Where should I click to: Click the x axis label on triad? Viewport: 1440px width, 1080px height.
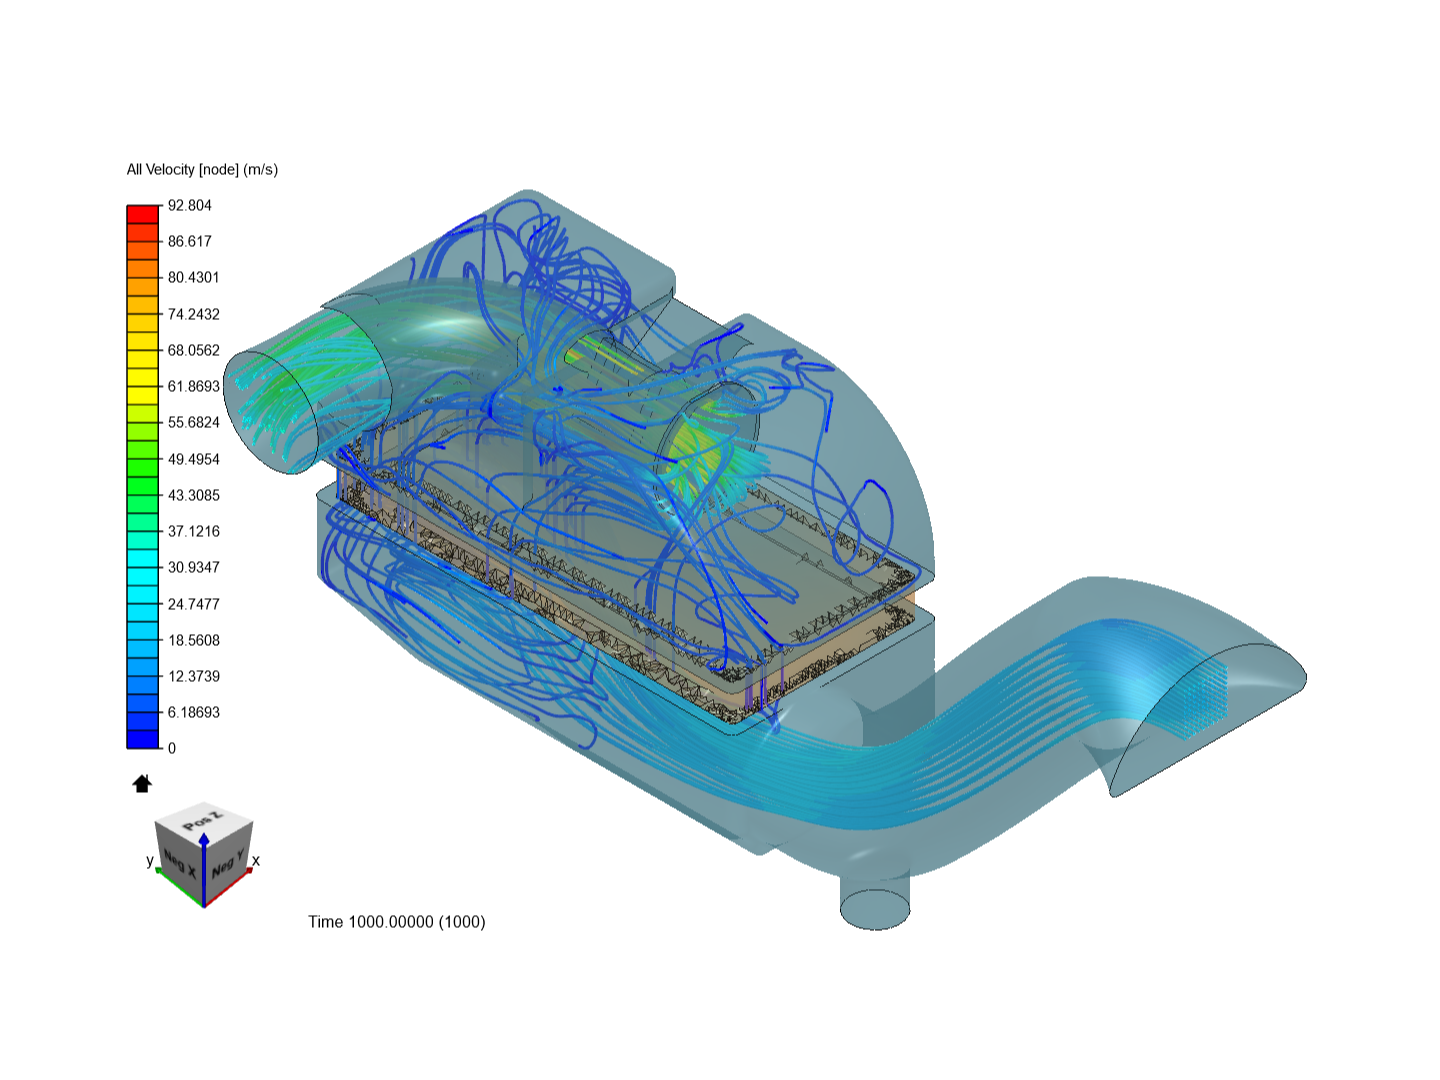click(256, 860)
